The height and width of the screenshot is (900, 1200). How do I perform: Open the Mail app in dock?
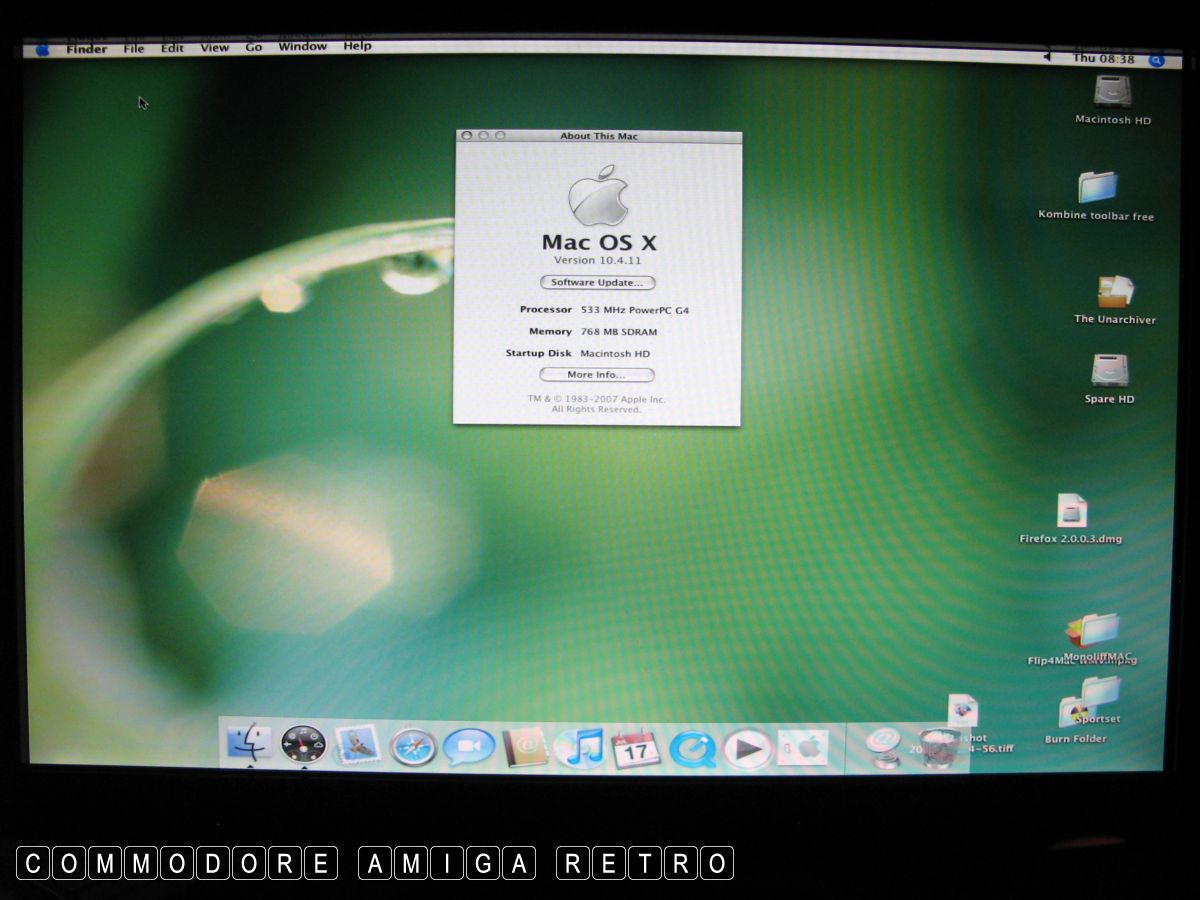(357, 745)
